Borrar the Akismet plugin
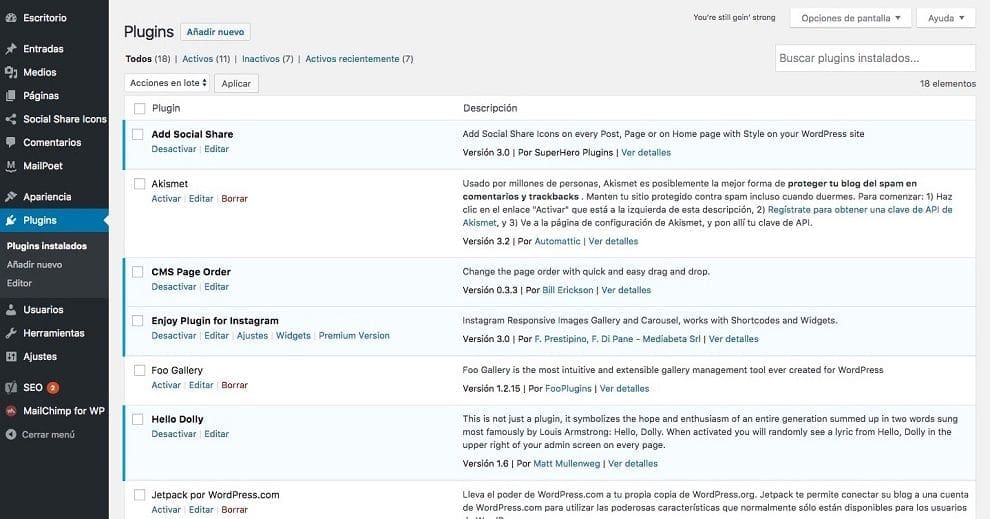The height and width of the screenshot is (519, 990). click(234, 198)
